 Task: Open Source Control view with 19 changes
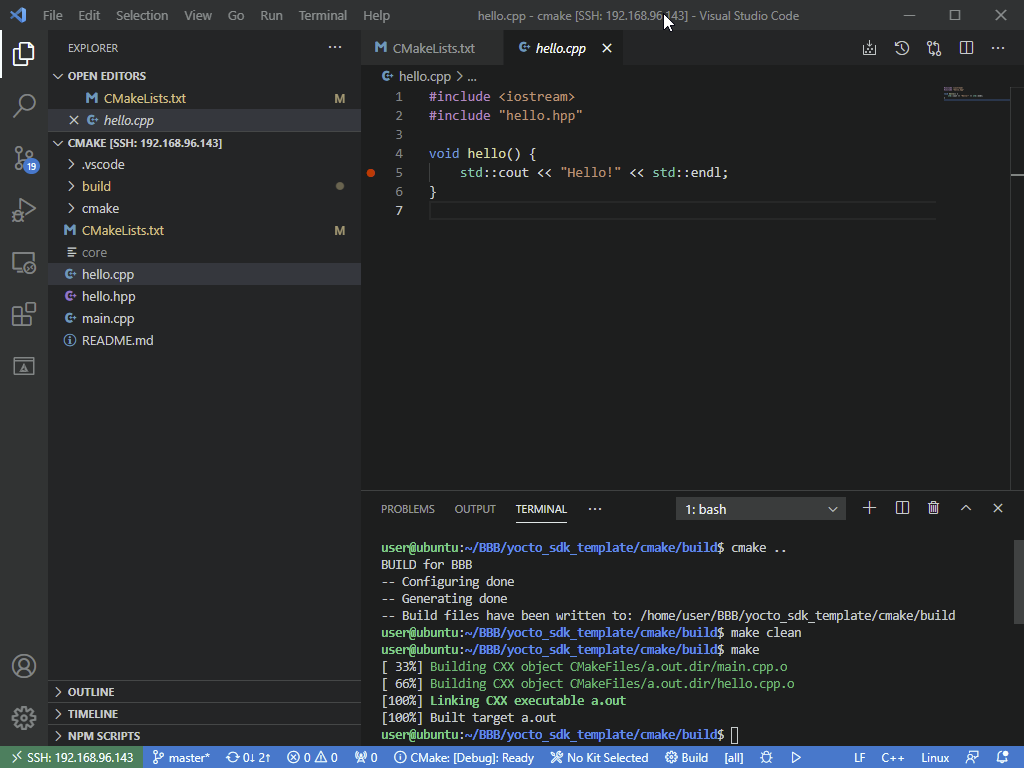pyautogui.click(x=24, y=158)
